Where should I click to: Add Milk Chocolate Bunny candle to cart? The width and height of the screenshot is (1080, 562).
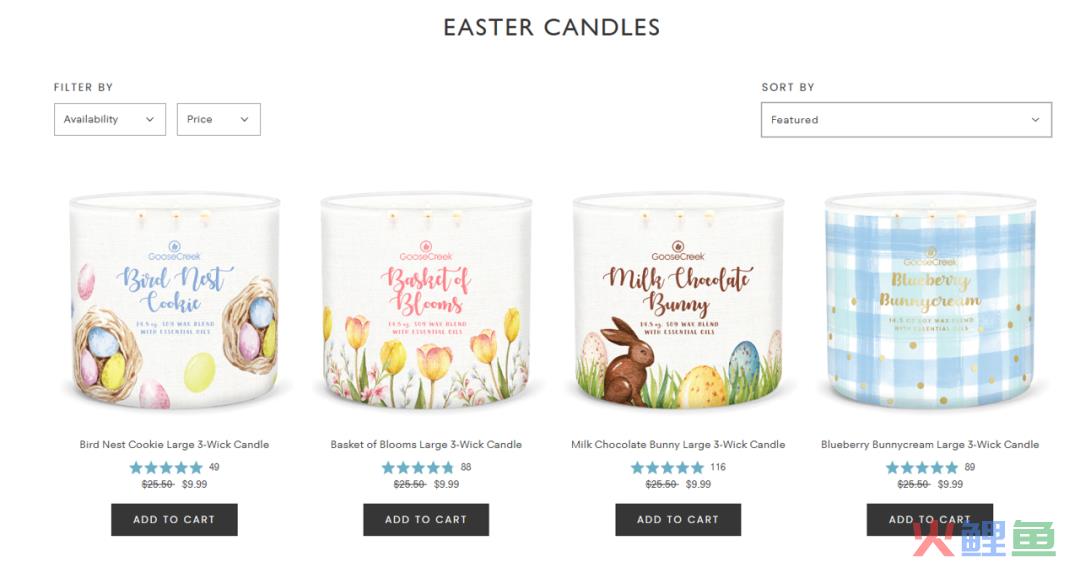pos(678,519)
